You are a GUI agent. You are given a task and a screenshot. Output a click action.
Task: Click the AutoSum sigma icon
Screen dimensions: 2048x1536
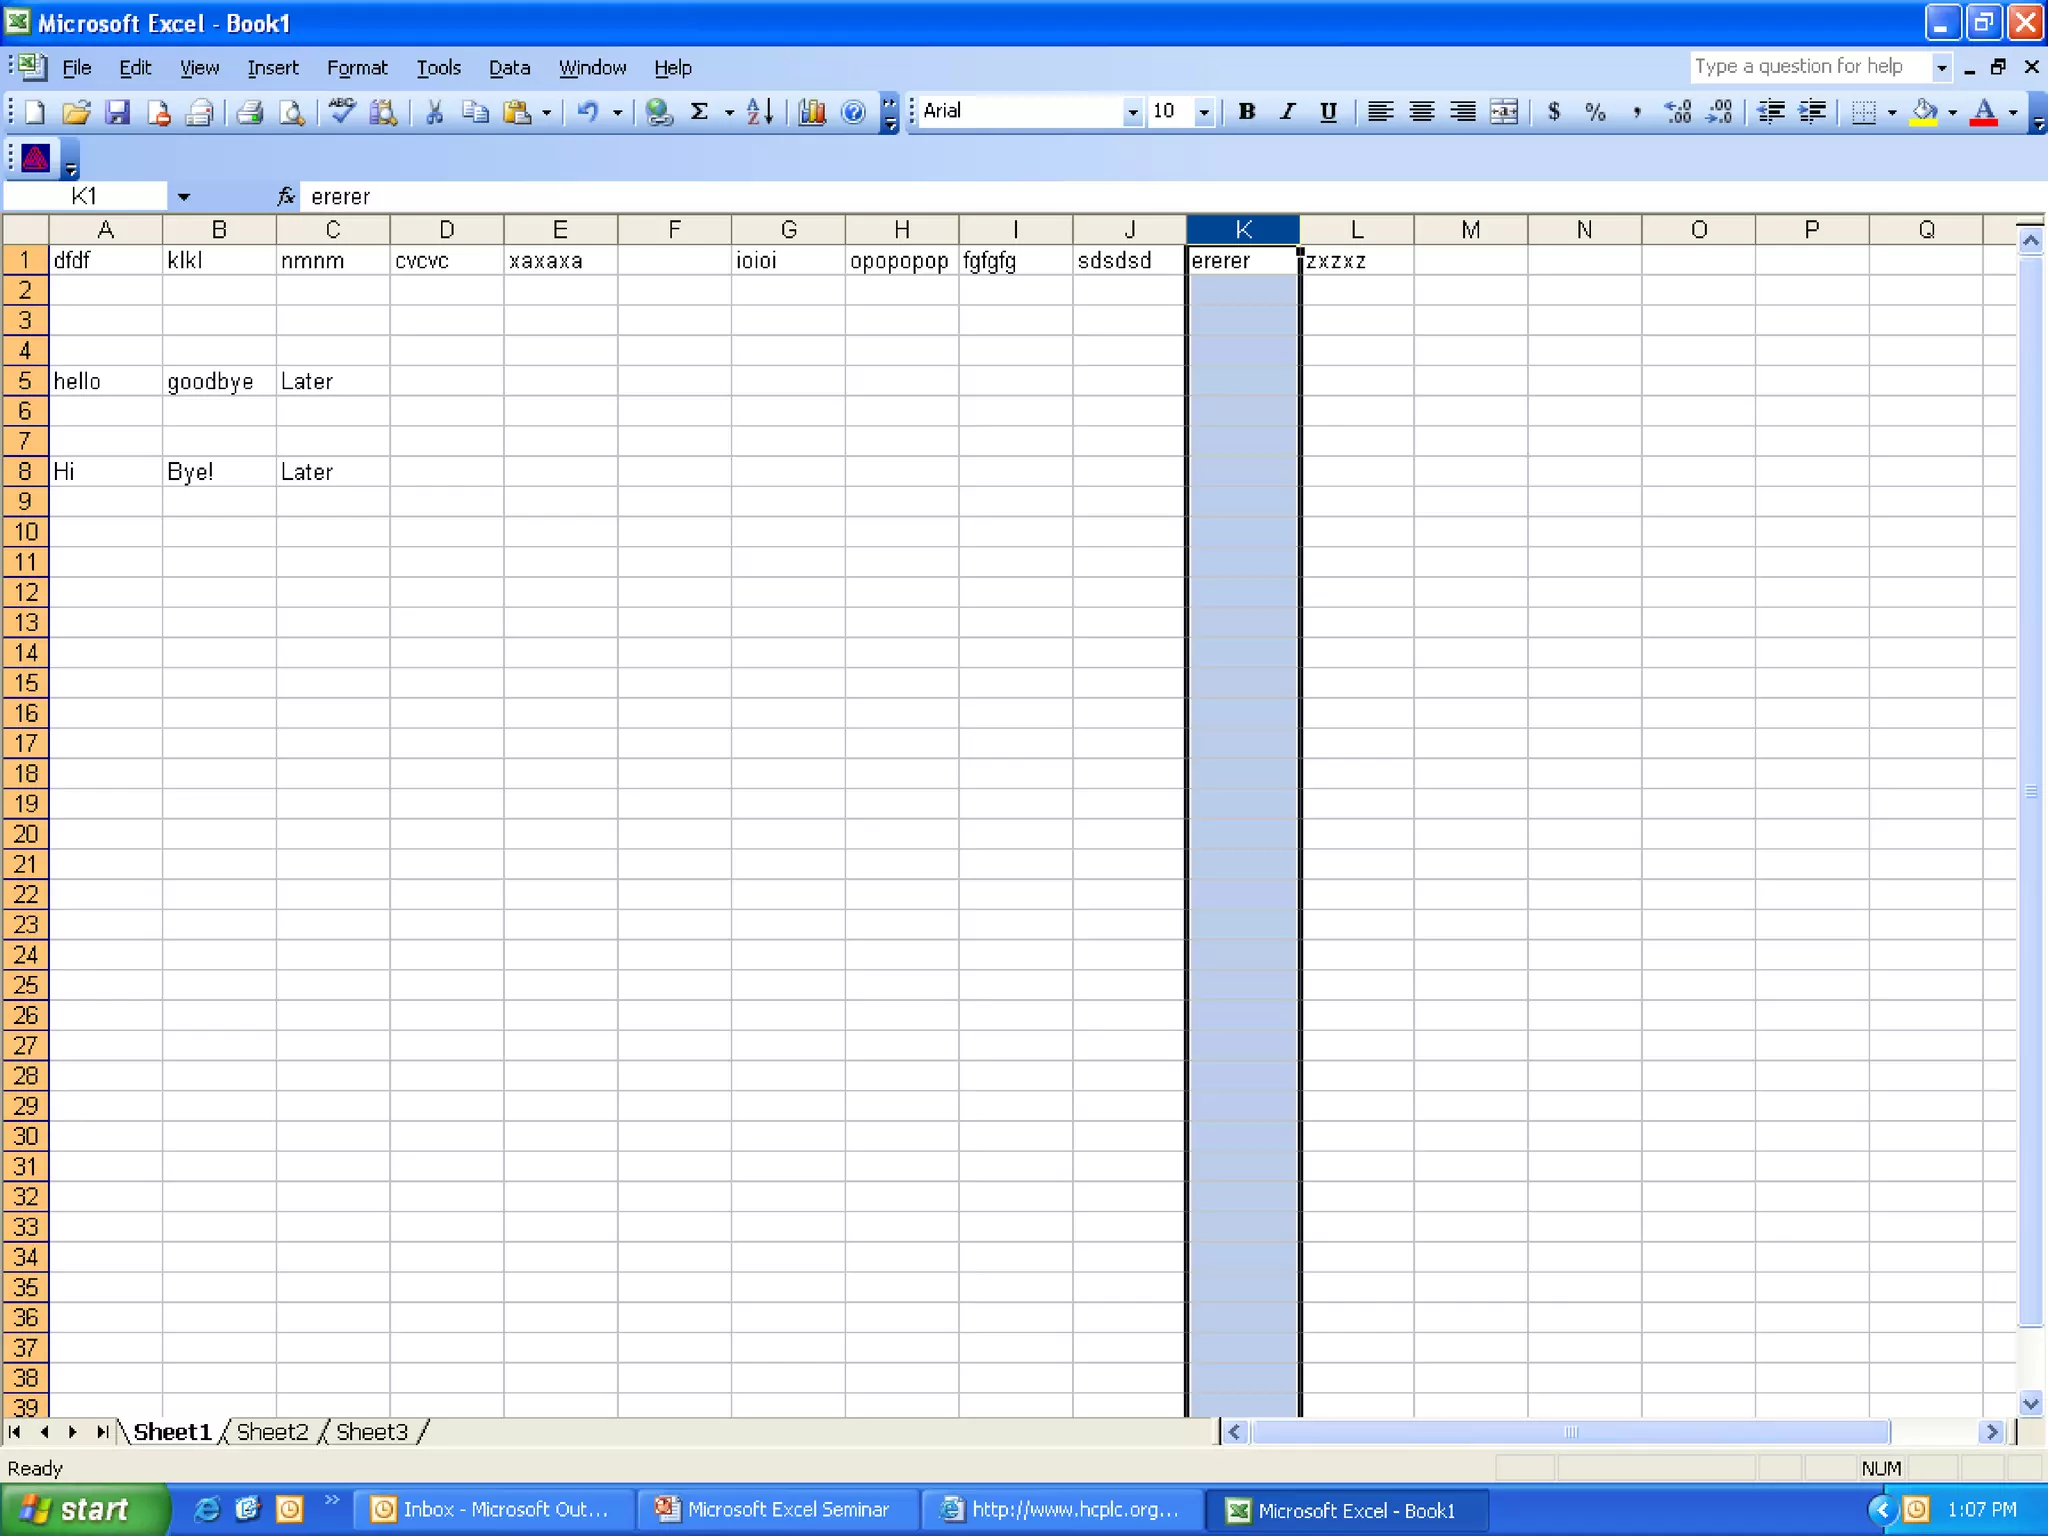[x=700, y=112]
